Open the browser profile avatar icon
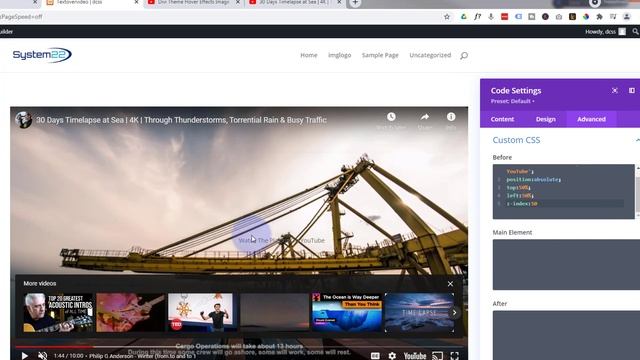Image resolution: width=640 pixels, height=360 pixels. coord(627,17)
